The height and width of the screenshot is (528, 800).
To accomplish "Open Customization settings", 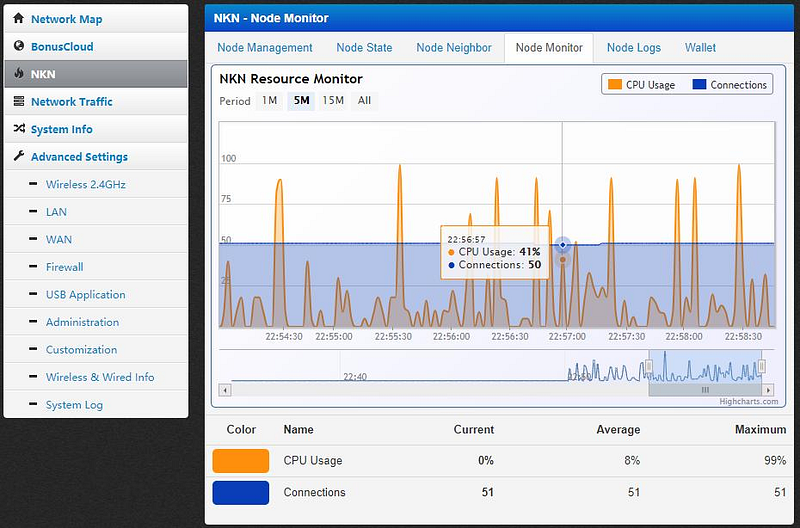I will tap(81, 349).
